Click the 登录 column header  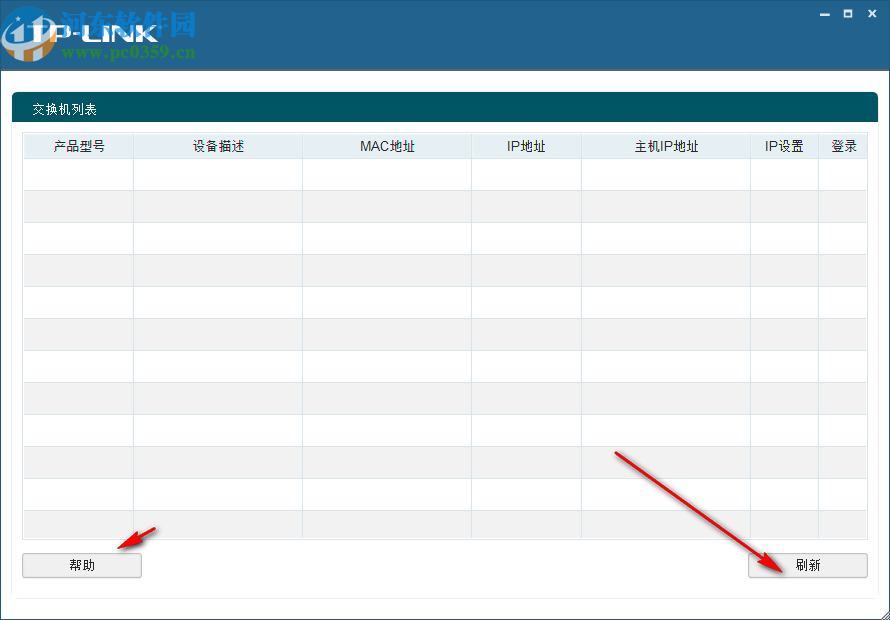click(843, 146)
